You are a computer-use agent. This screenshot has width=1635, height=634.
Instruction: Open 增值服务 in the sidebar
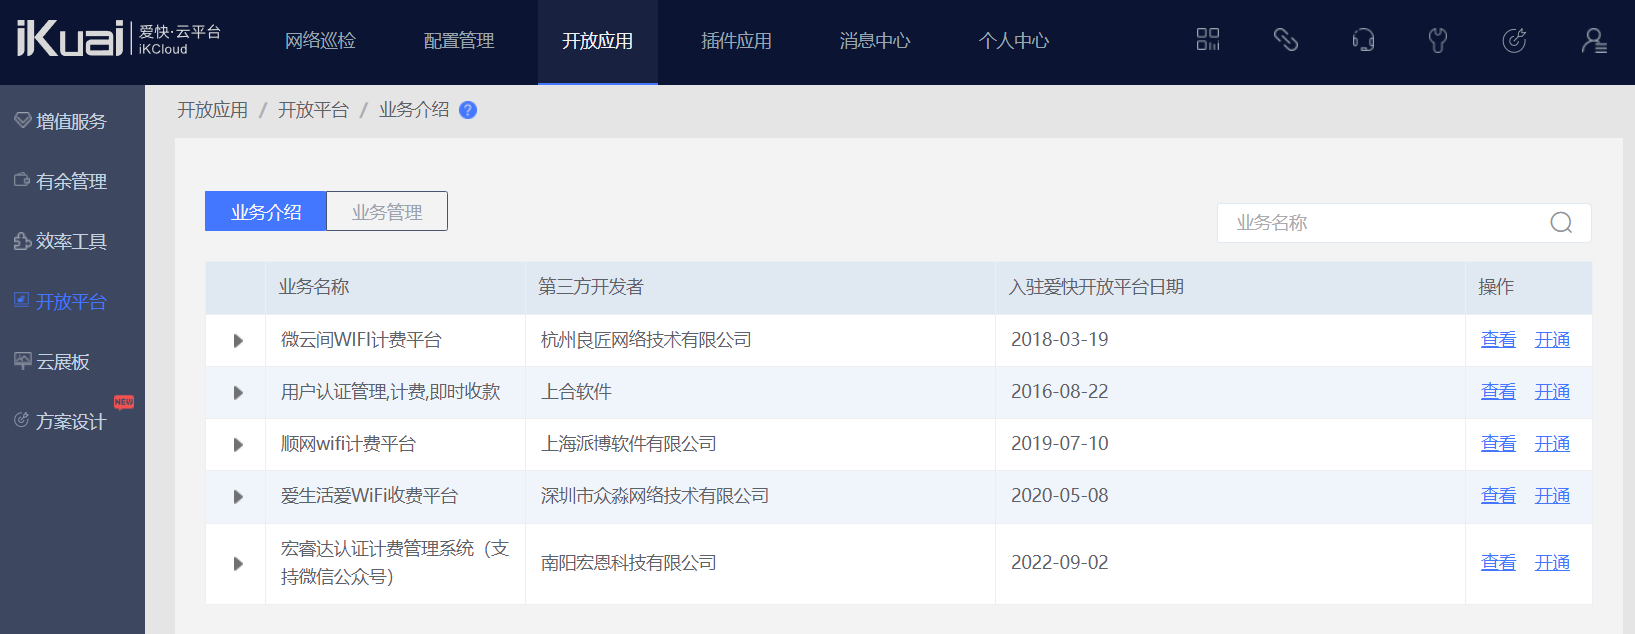pos(71,121)
